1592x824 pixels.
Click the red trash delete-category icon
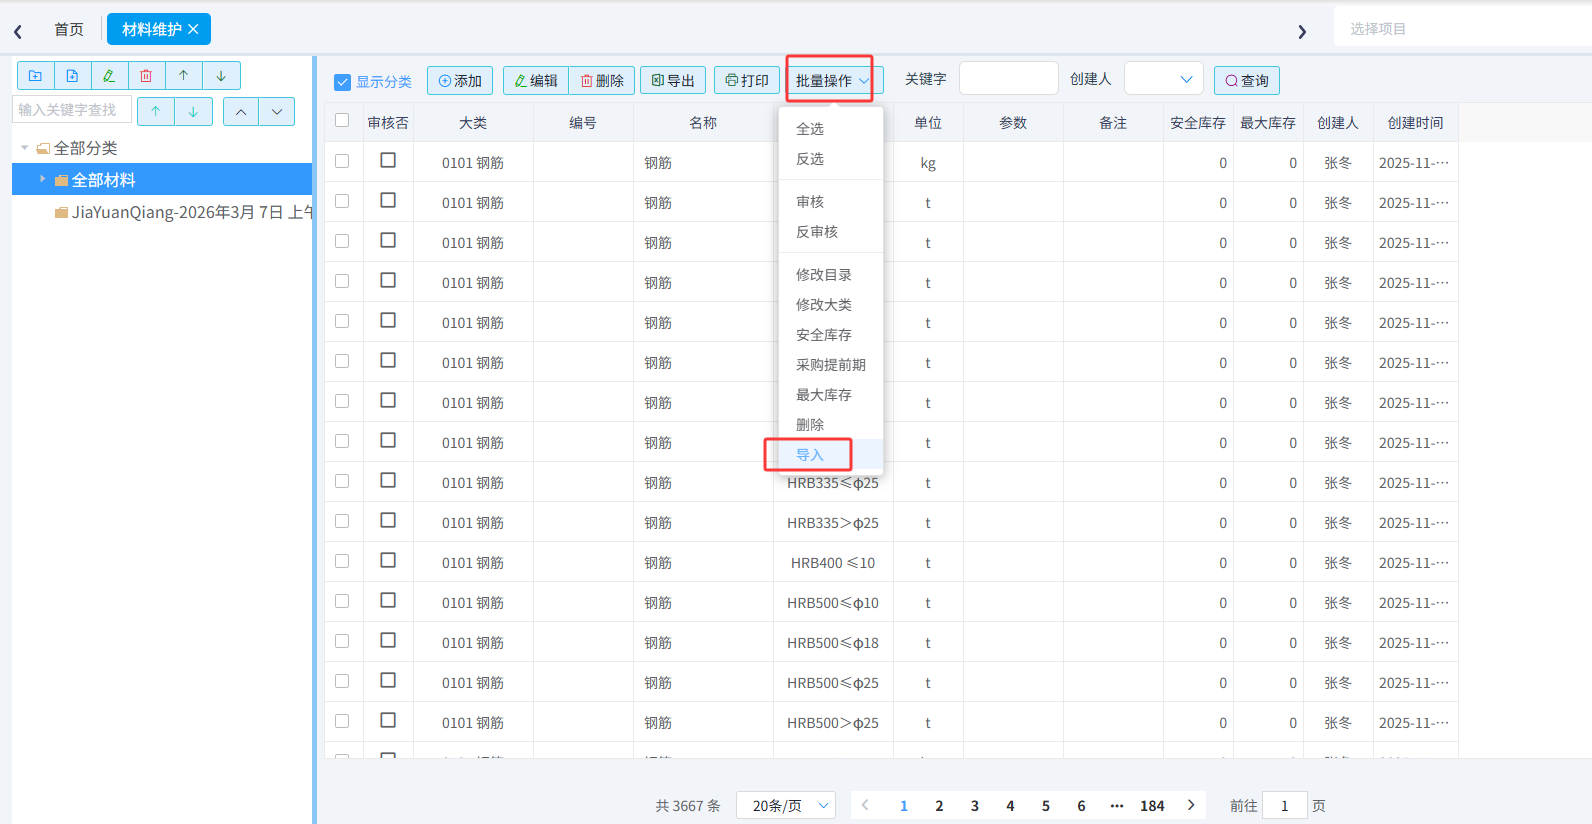pos(146,76)
